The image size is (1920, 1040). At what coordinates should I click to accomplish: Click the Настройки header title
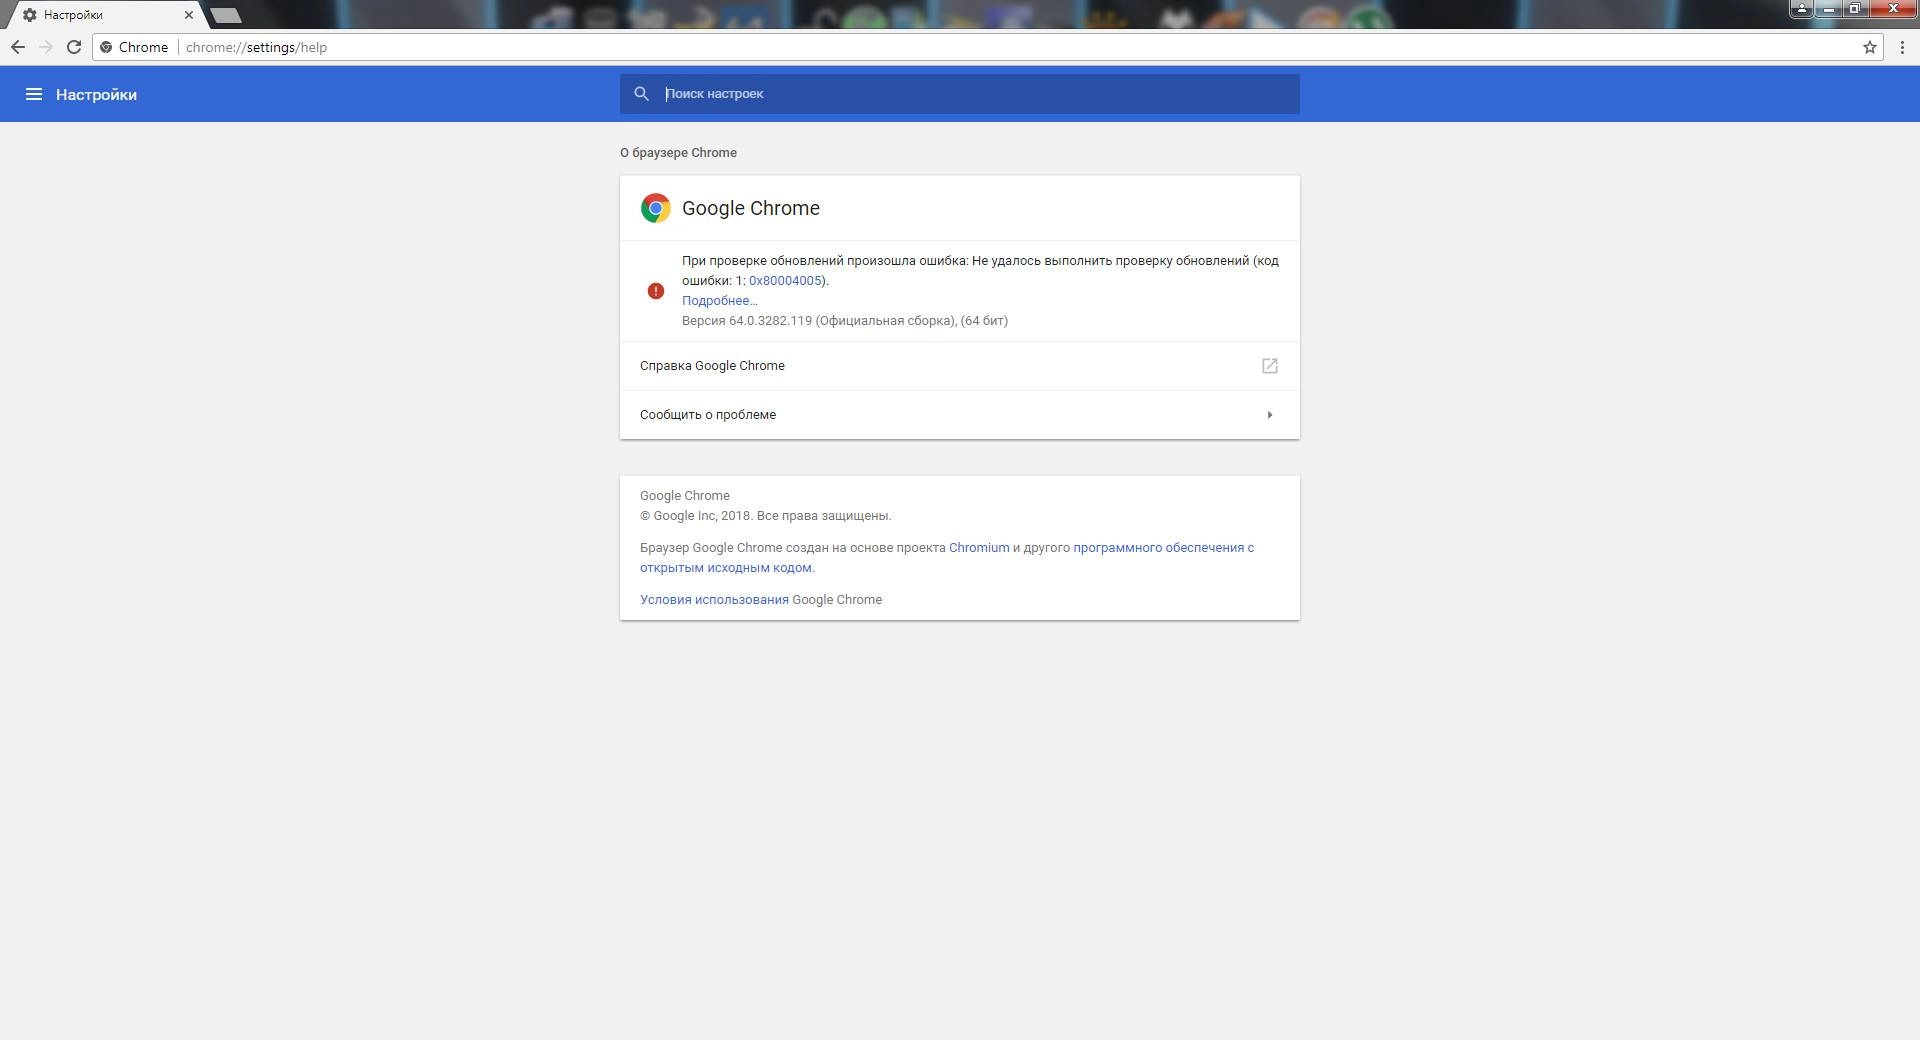coord(96,95)
